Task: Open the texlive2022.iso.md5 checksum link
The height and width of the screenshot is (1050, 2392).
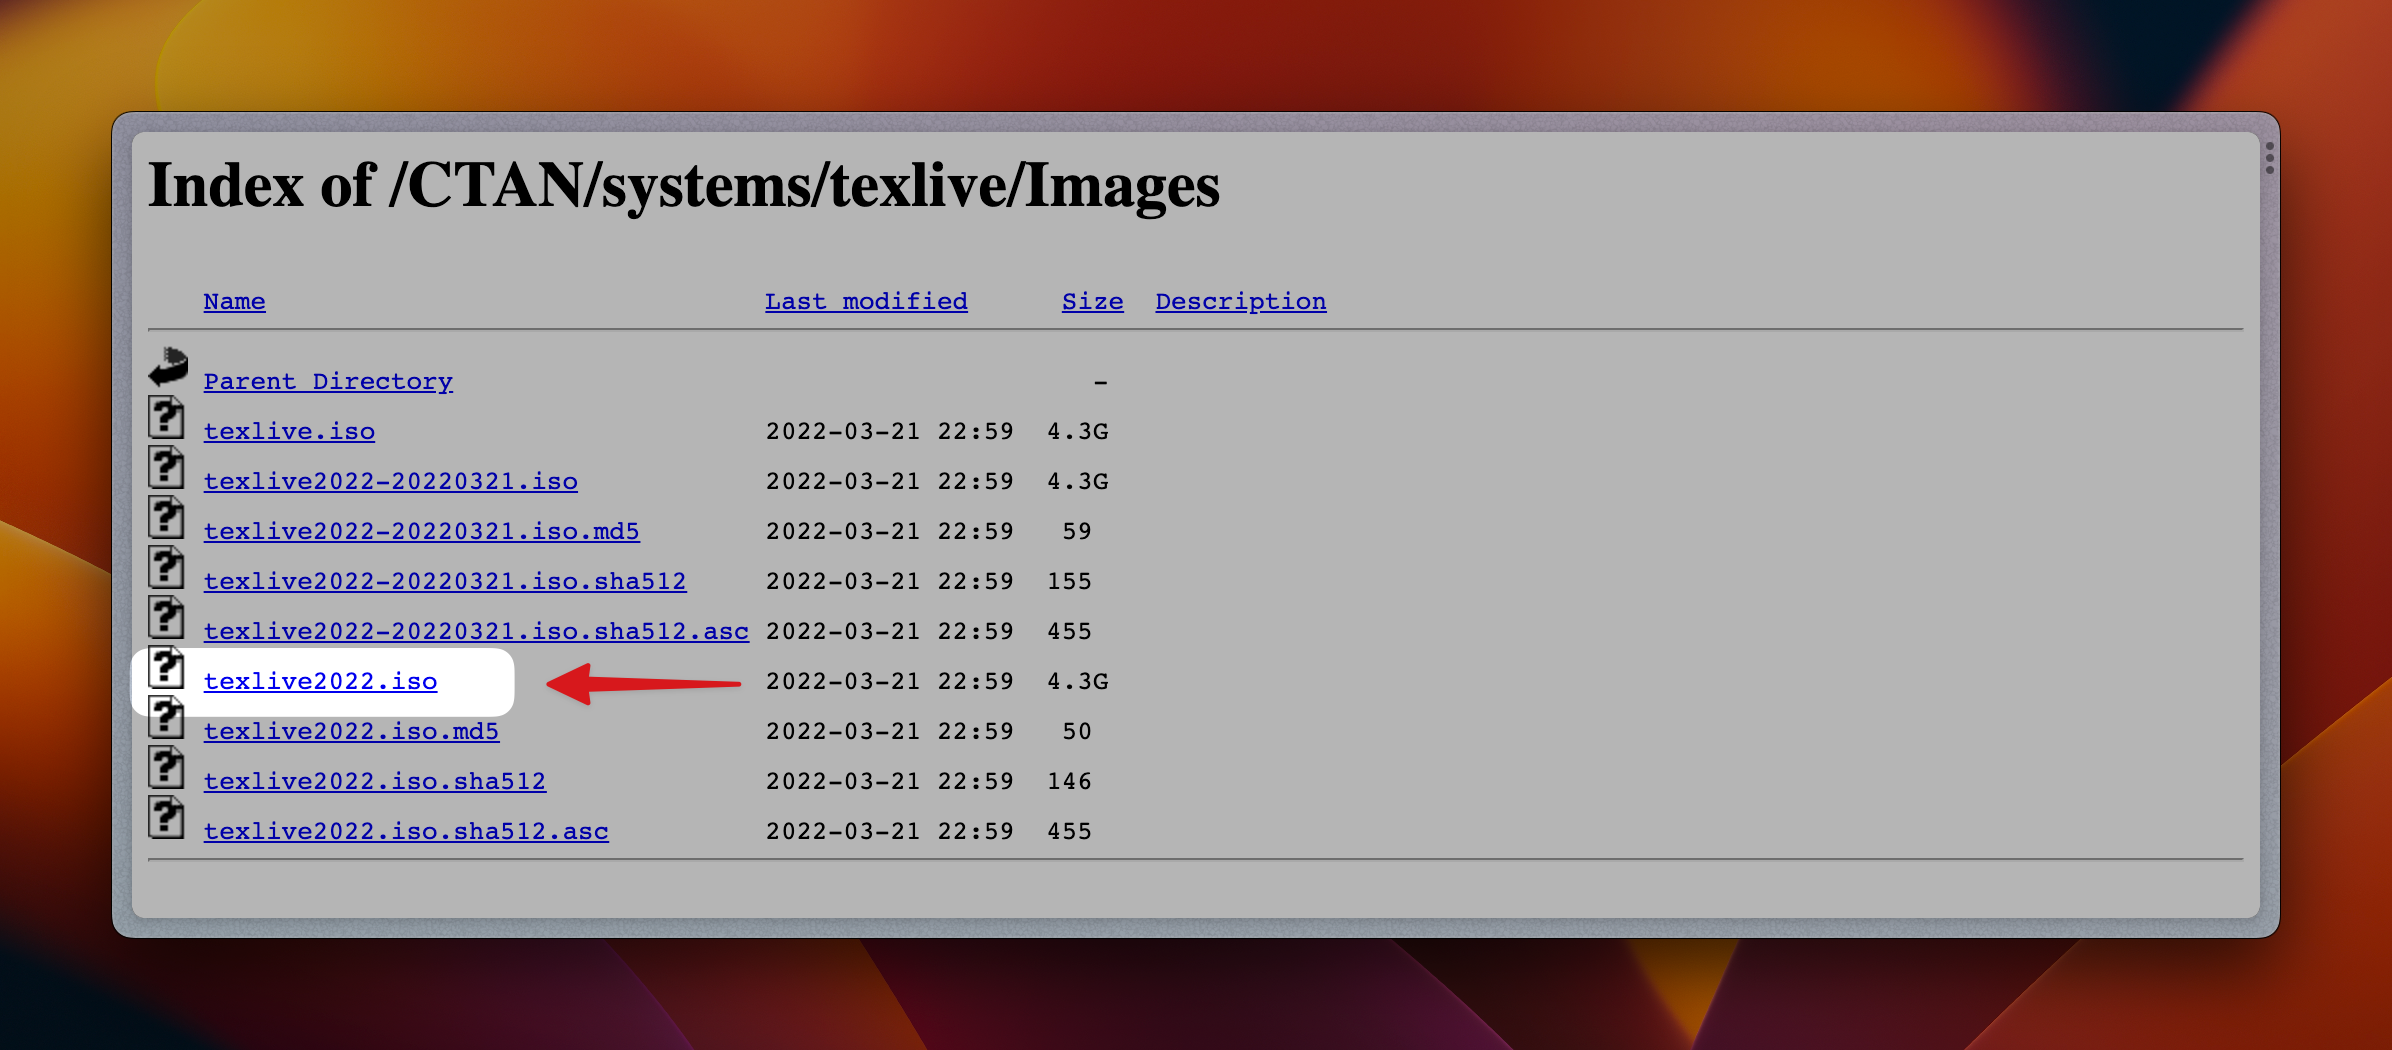Action: [351, 731]
